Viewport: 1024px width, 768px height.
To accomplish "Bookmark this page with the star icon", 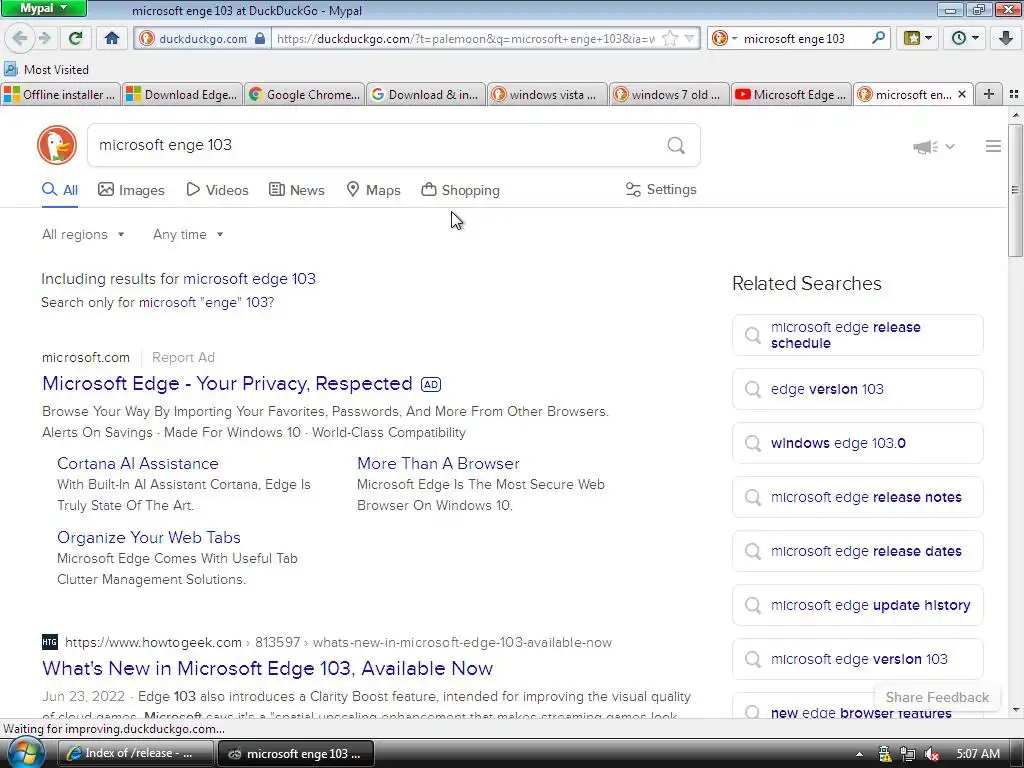I will [x=670, y=39].
